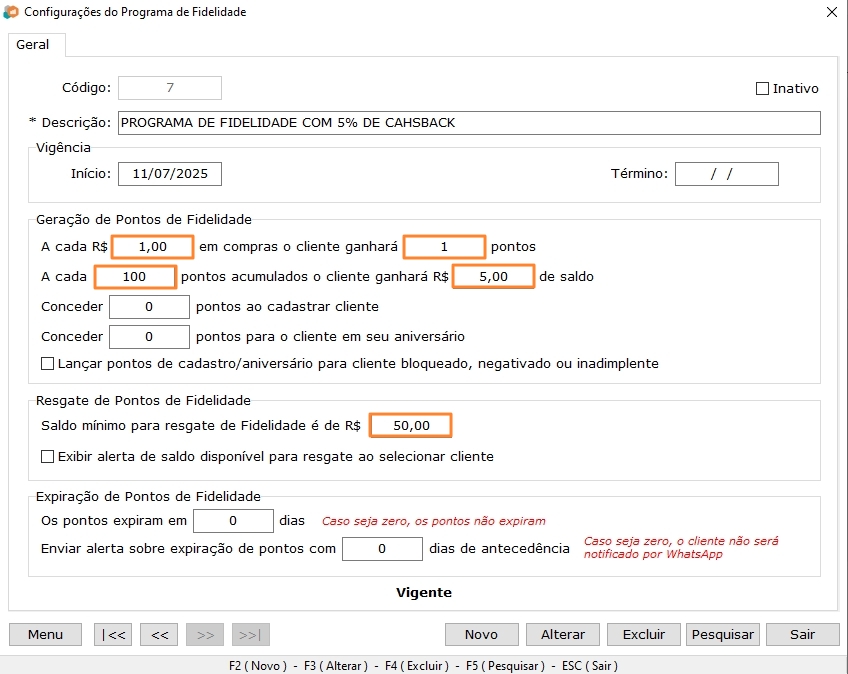This screenshot has height=674, width=848.
Task: Click the next record navigation icon
Action: (204, 634)
